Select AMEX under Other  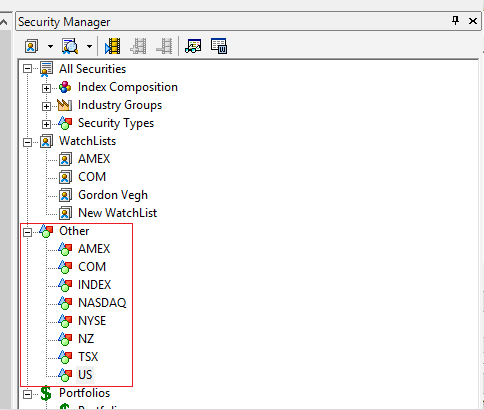click(94, 249)
